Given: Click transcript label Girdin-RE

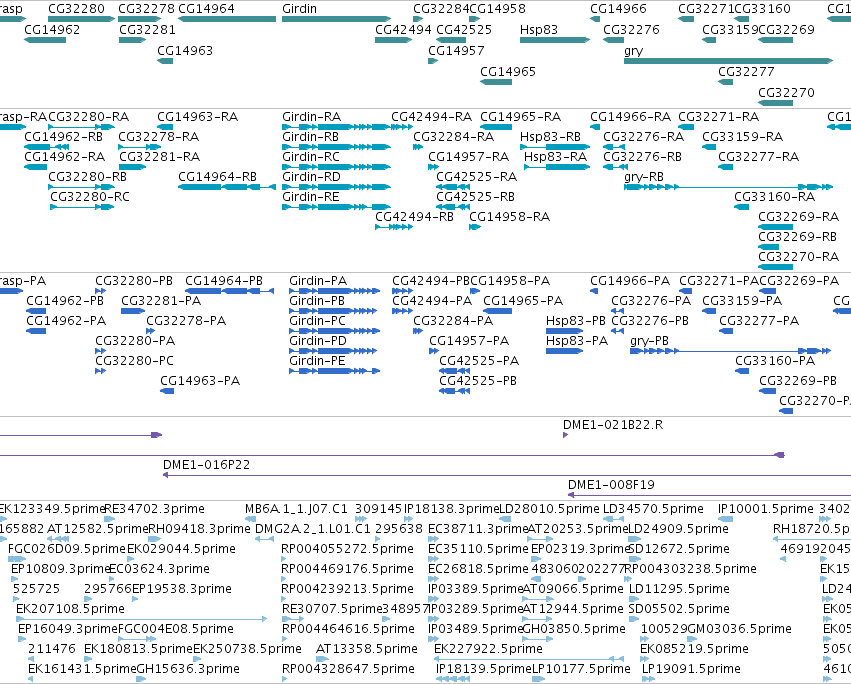Looking at the screenshot, I should 311,197.
